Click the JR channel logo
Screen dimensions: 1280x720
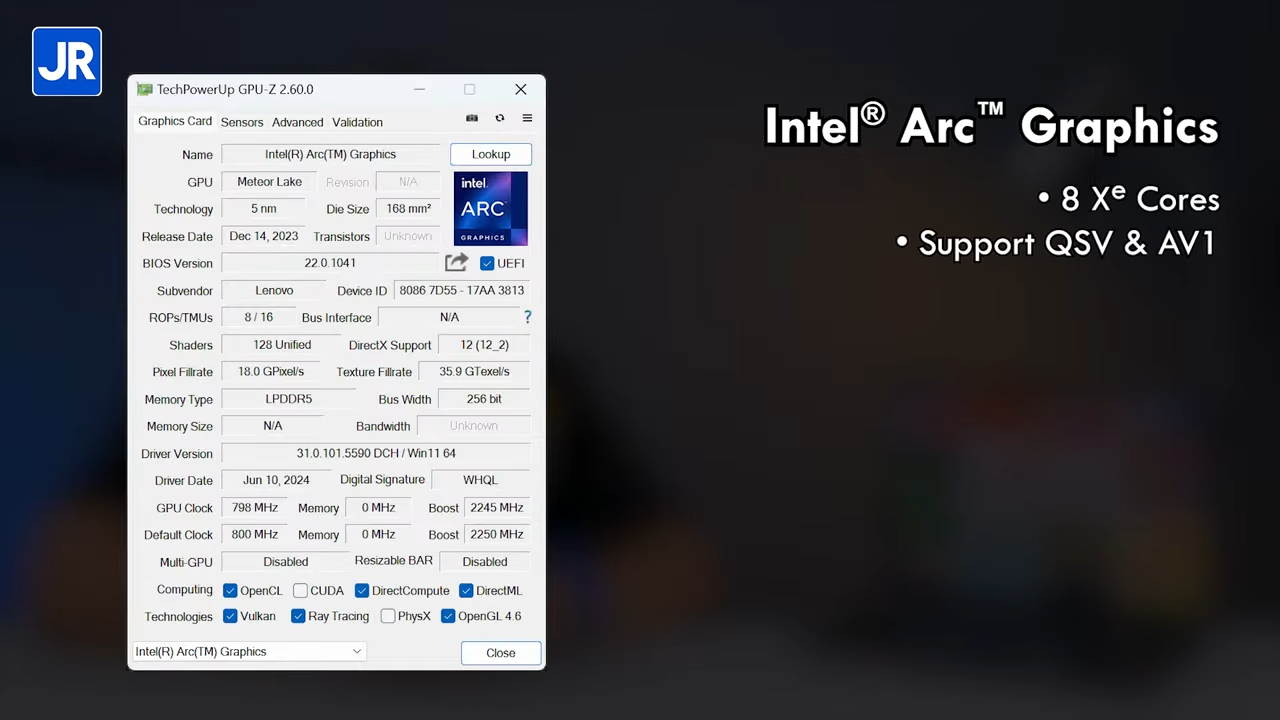[x=67, y=62]
